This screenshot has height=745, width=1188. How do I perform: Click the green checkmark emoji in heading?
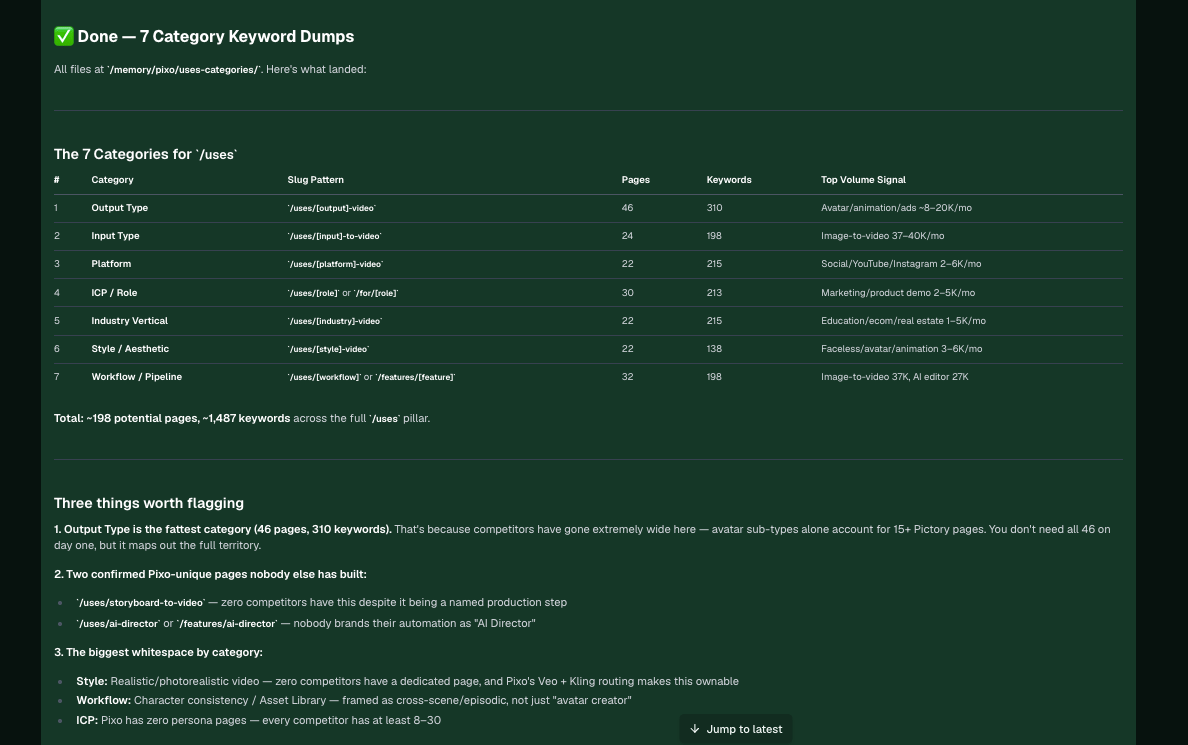pos(64,36)
